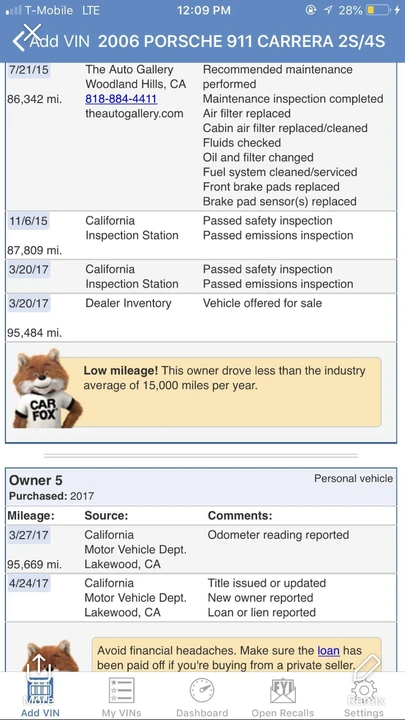Viewport: 405px width, 720px height.
Task: Tap the back chevron arrow
Action: pos(19,42)
